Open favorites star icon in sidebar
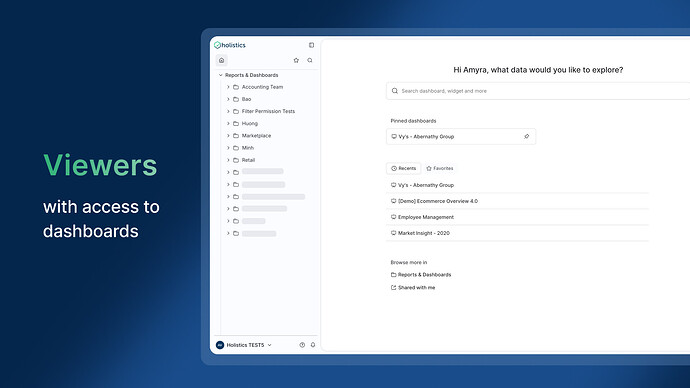The height and width of the screenshot is (388, 690). click(296, 60)
